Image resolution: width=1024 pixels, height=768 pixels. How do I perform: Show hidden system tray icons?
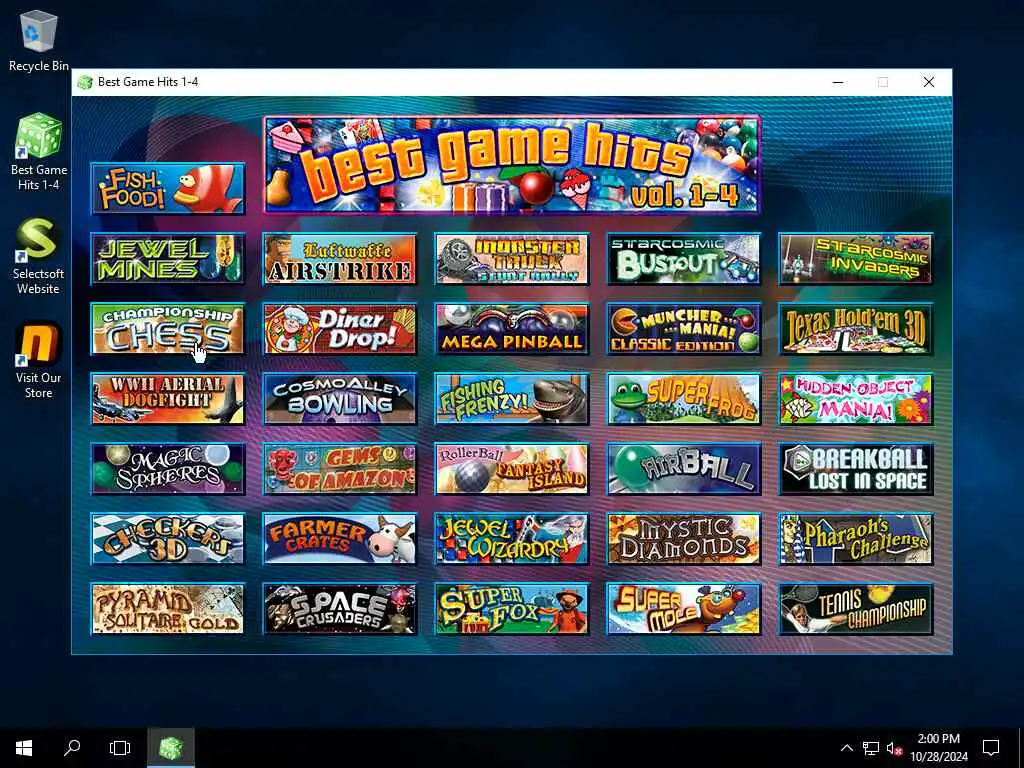(846, 748)
